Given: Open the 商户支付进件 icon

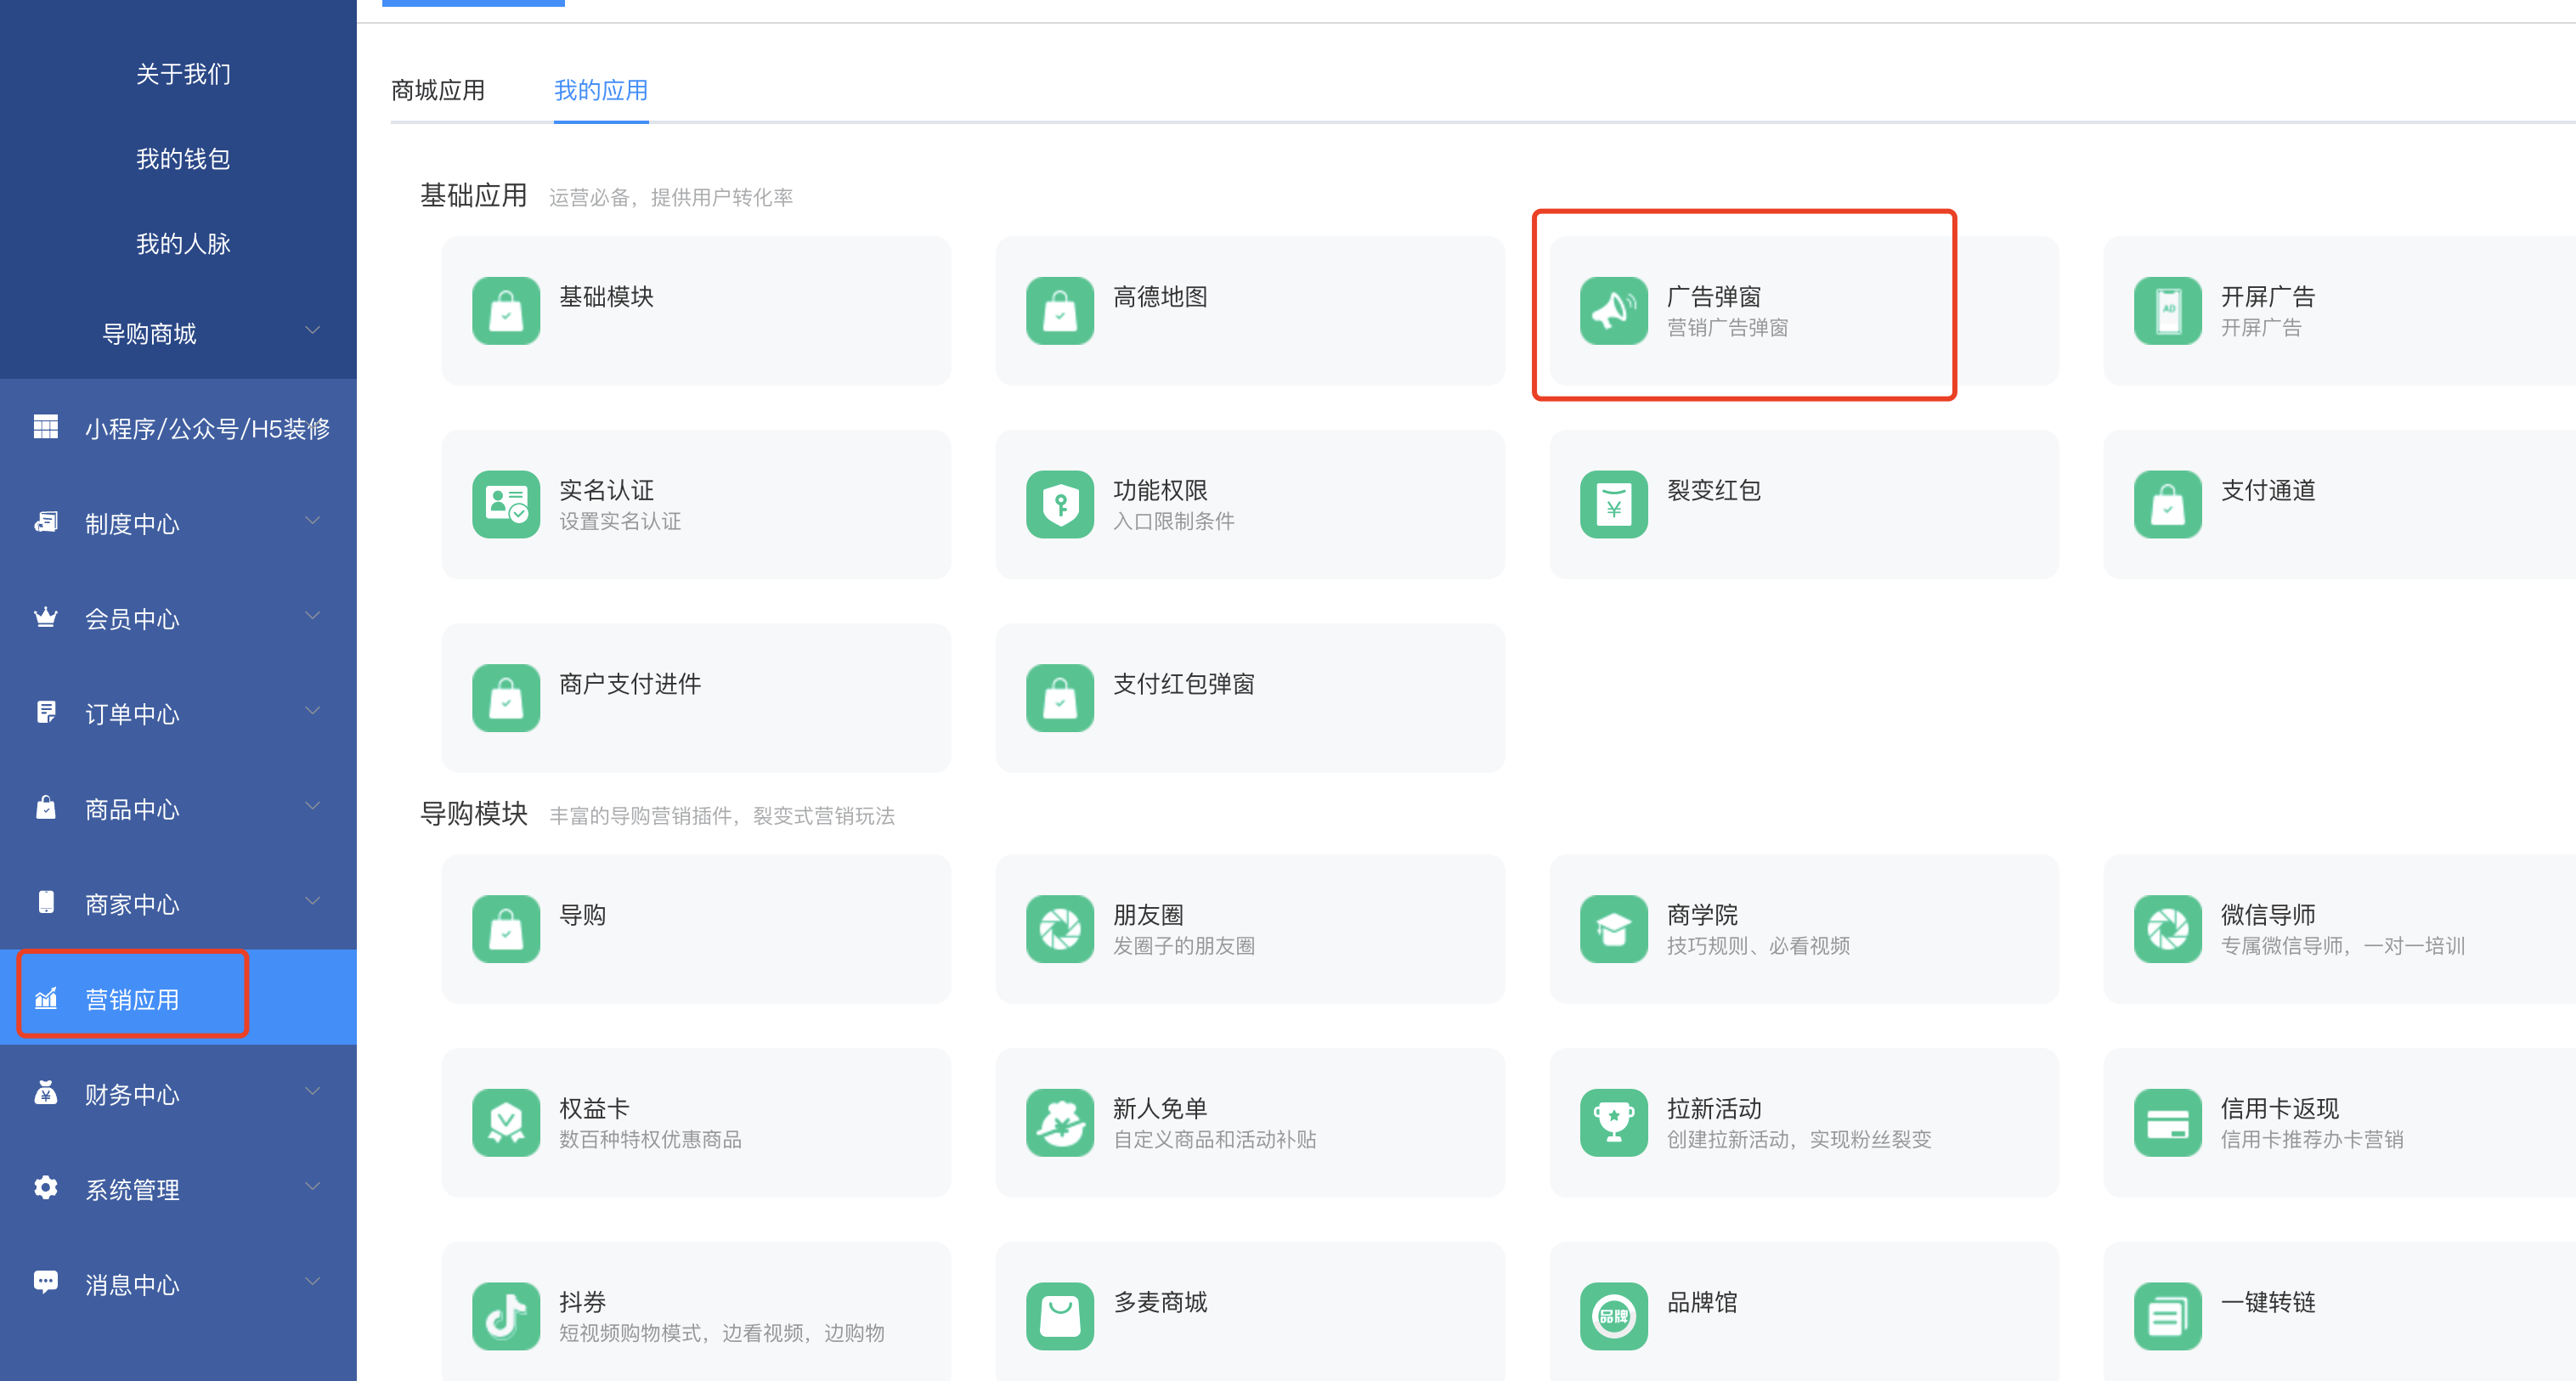Looking at the screenshot, I should click(506, 698).
